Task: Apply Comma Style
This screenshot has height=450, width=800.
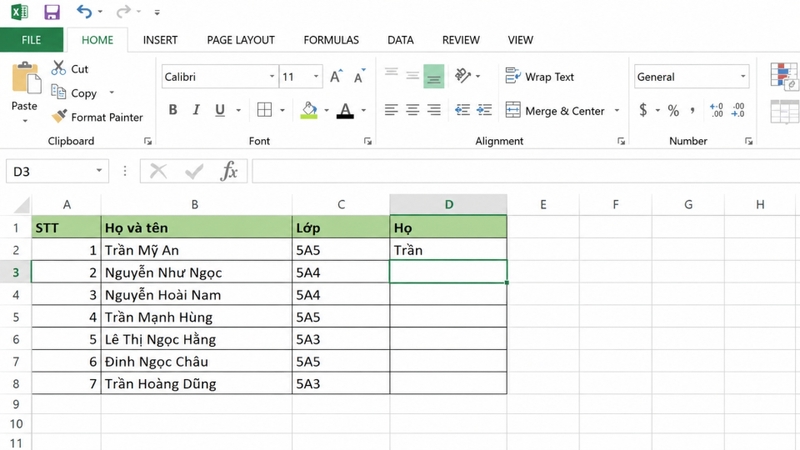Action: point(692,110)
